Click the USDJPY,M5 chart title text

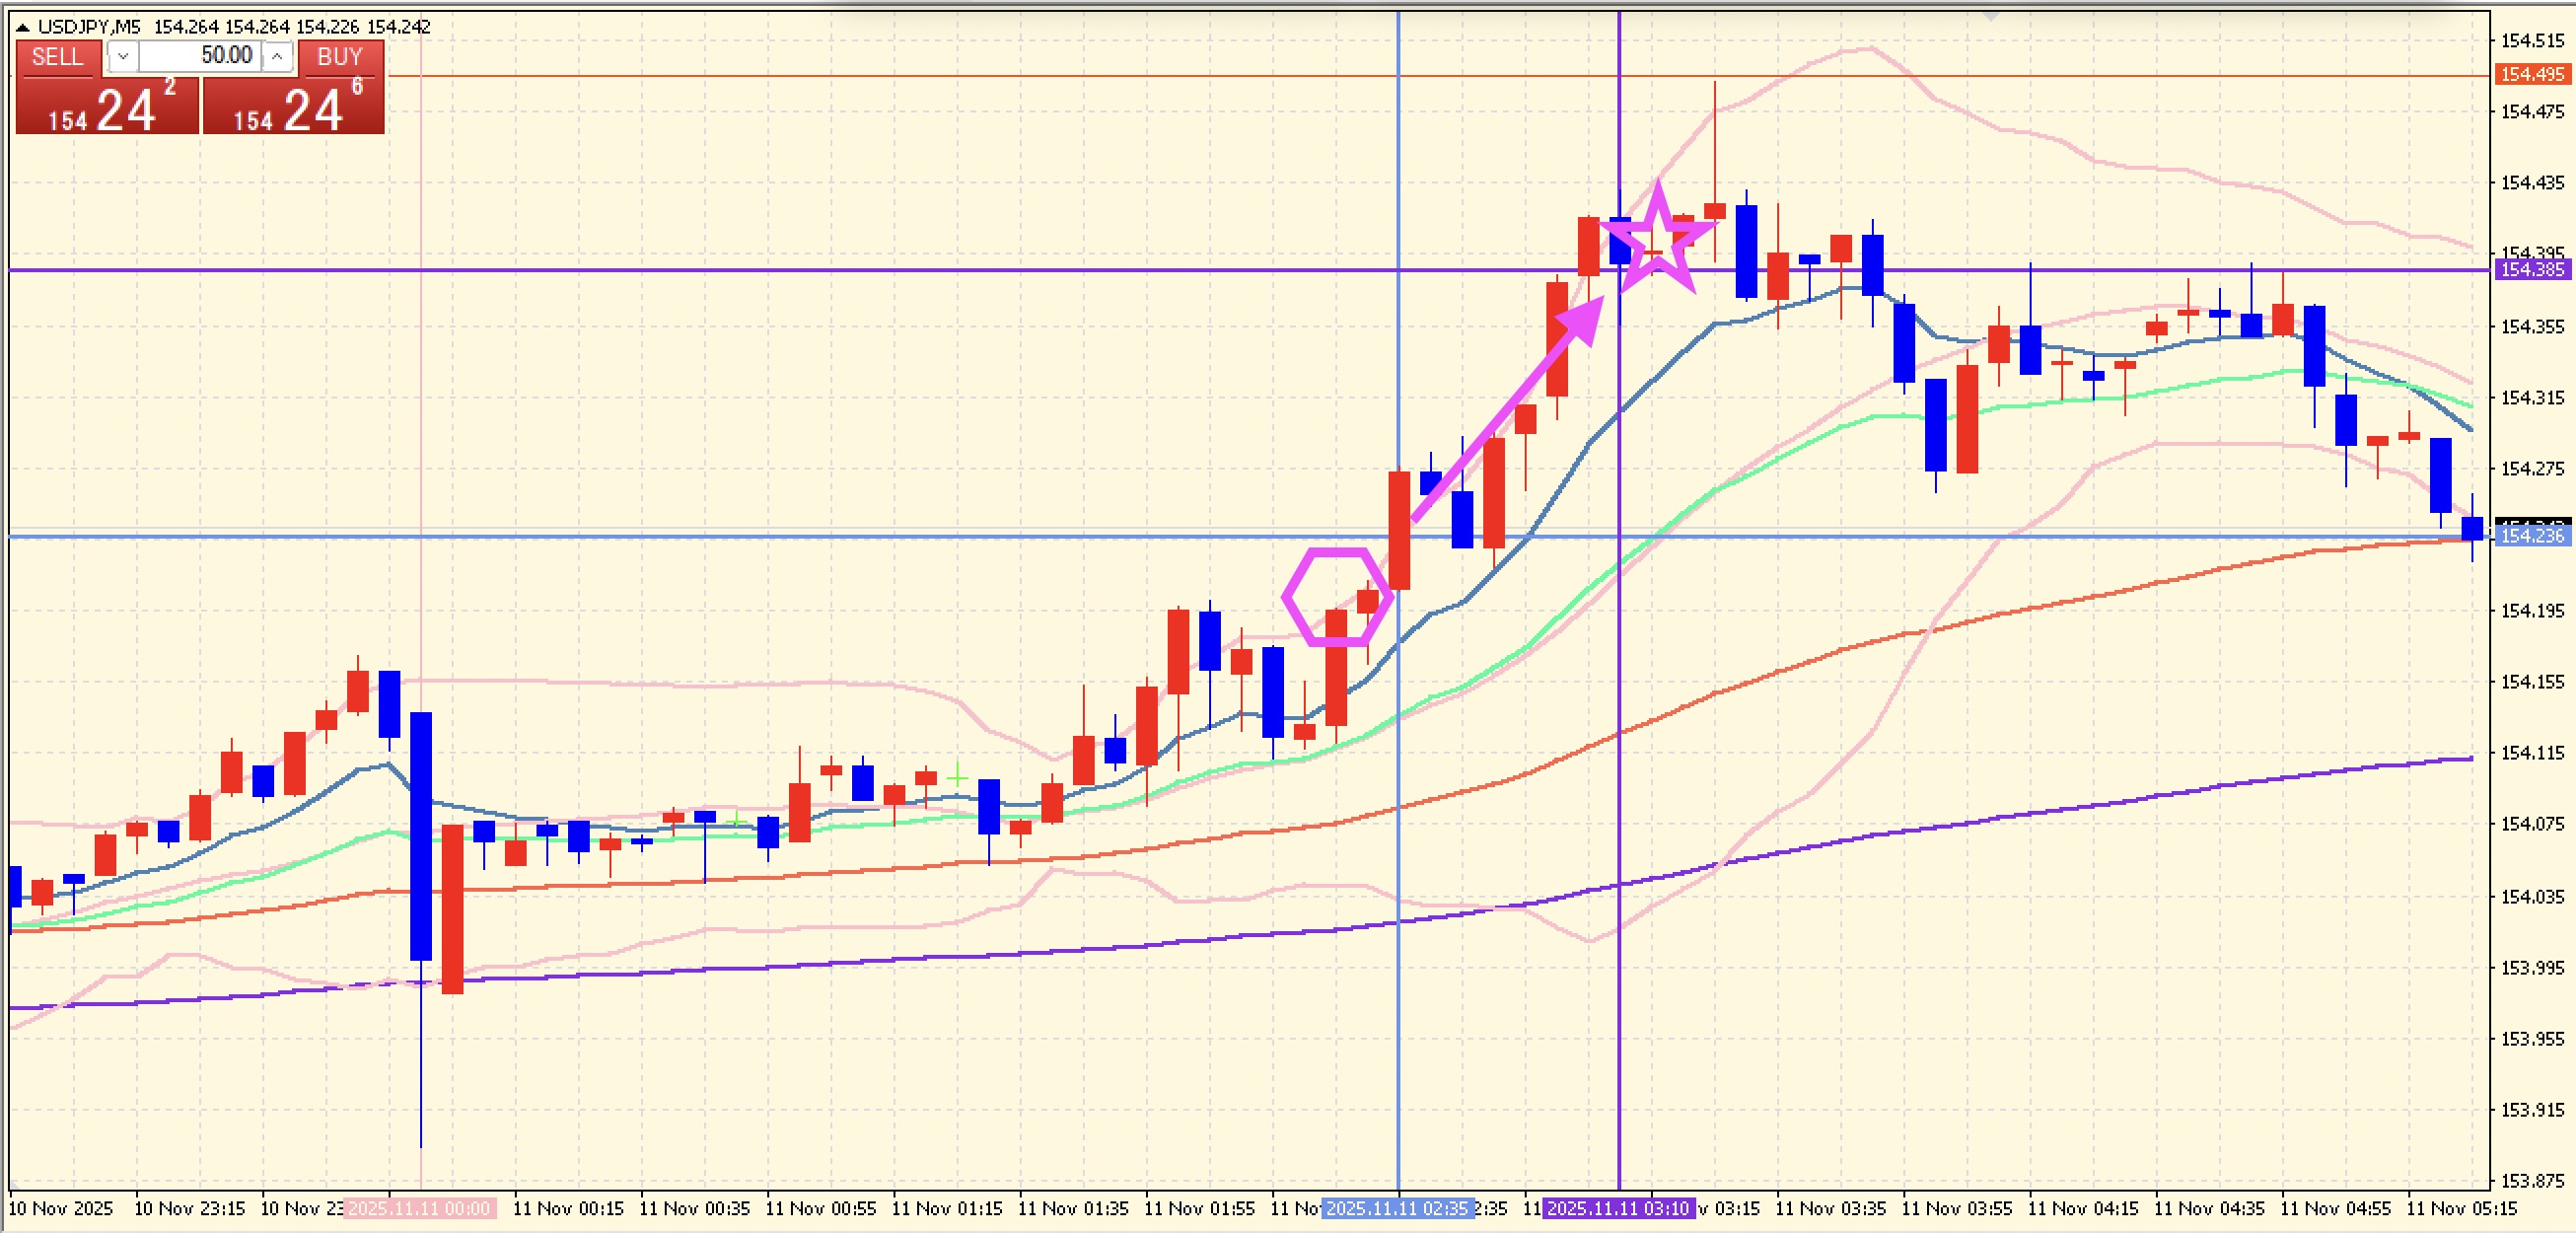point(88,27)
